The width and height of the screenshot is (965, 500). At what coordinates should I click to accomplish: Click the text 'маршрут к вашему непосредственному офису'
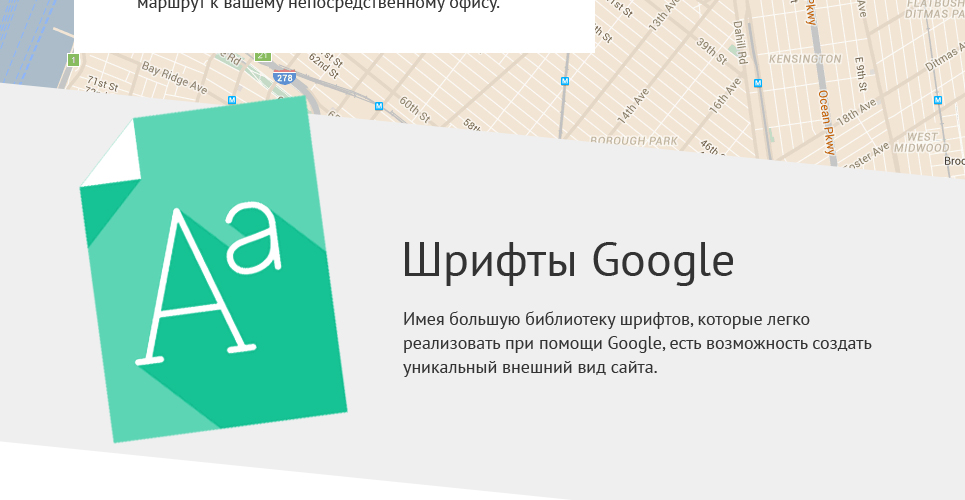[x=318, y=5]
